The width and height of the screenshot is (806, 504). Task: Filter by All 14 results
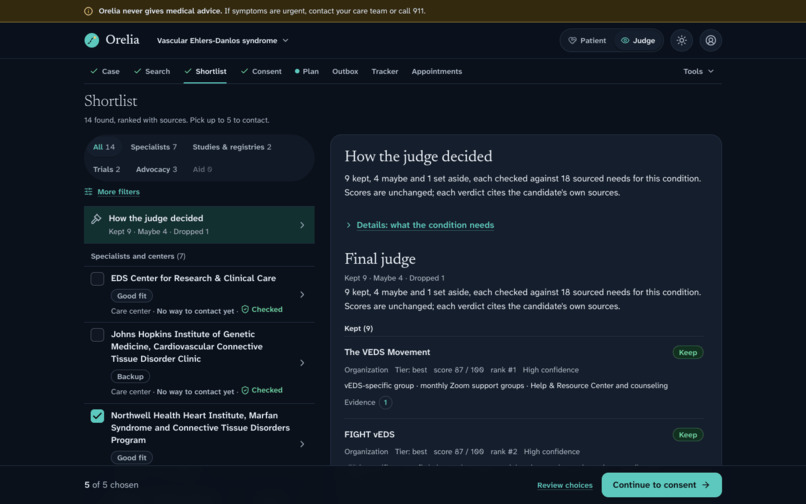[x=104, y=147]
